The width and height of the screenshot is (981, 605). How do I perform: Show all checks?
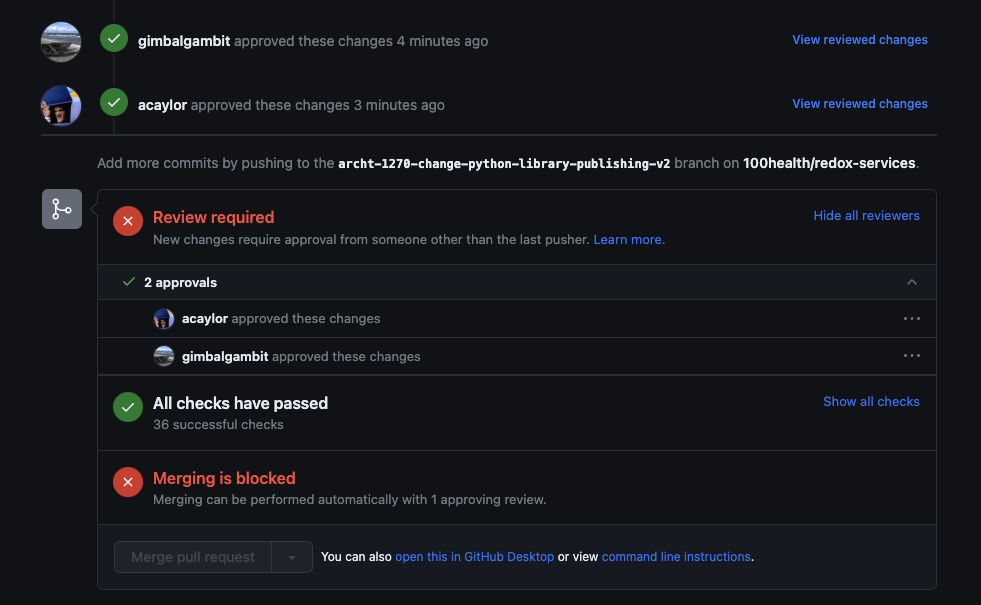click(x=871, y=401)
